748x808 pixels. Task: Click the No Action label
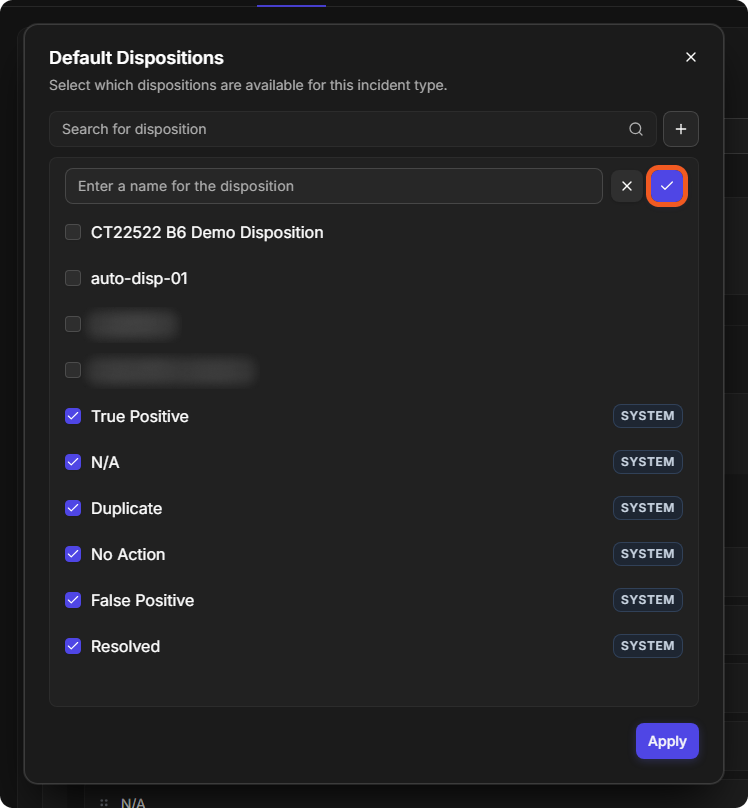128,554
